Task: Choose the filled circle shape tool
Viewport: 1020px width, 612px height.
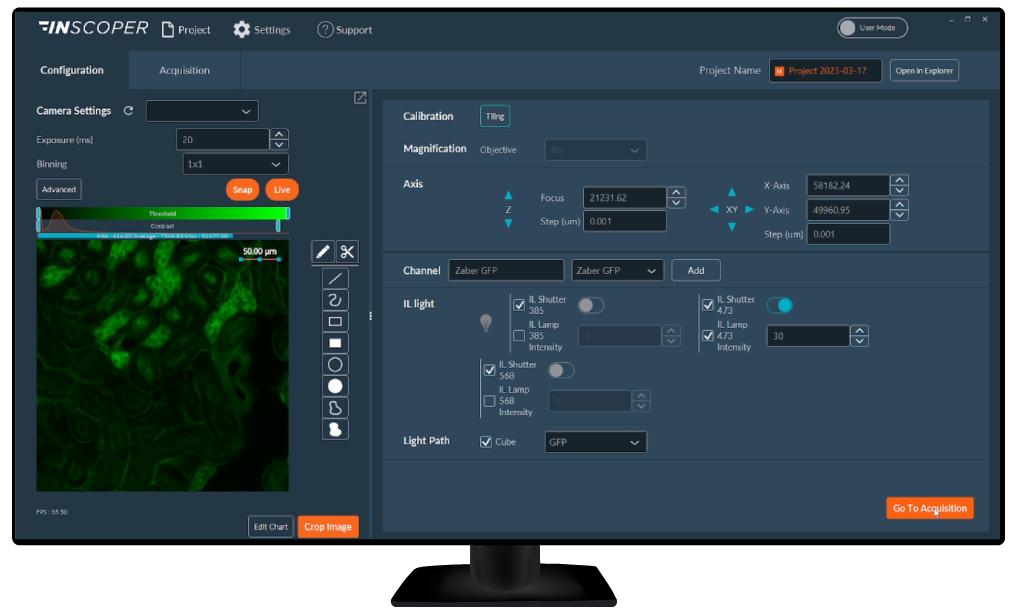Action: (x=335, y=385)
